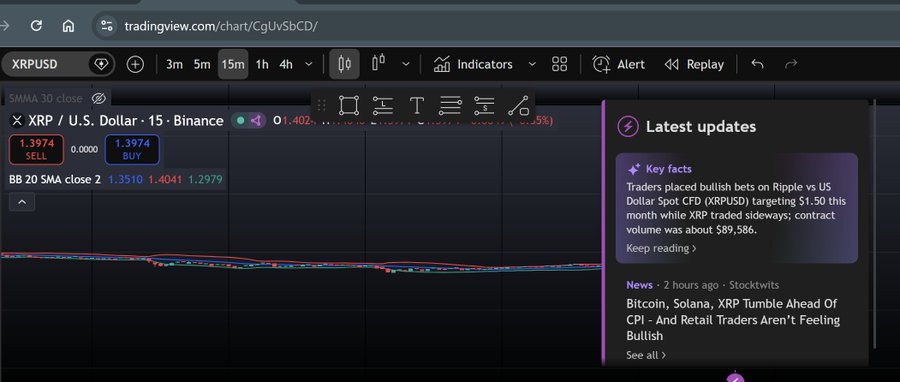The width and height of the screenshot is (900, 382).
Task: Select the candles chart style
Action: tap(344, 64)
